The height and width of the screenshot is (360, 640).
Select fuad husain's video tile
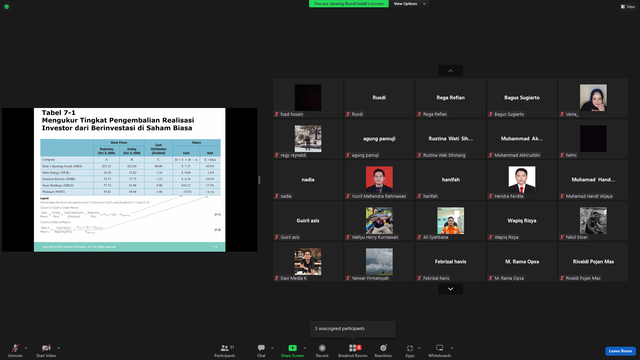coord(308,98)
